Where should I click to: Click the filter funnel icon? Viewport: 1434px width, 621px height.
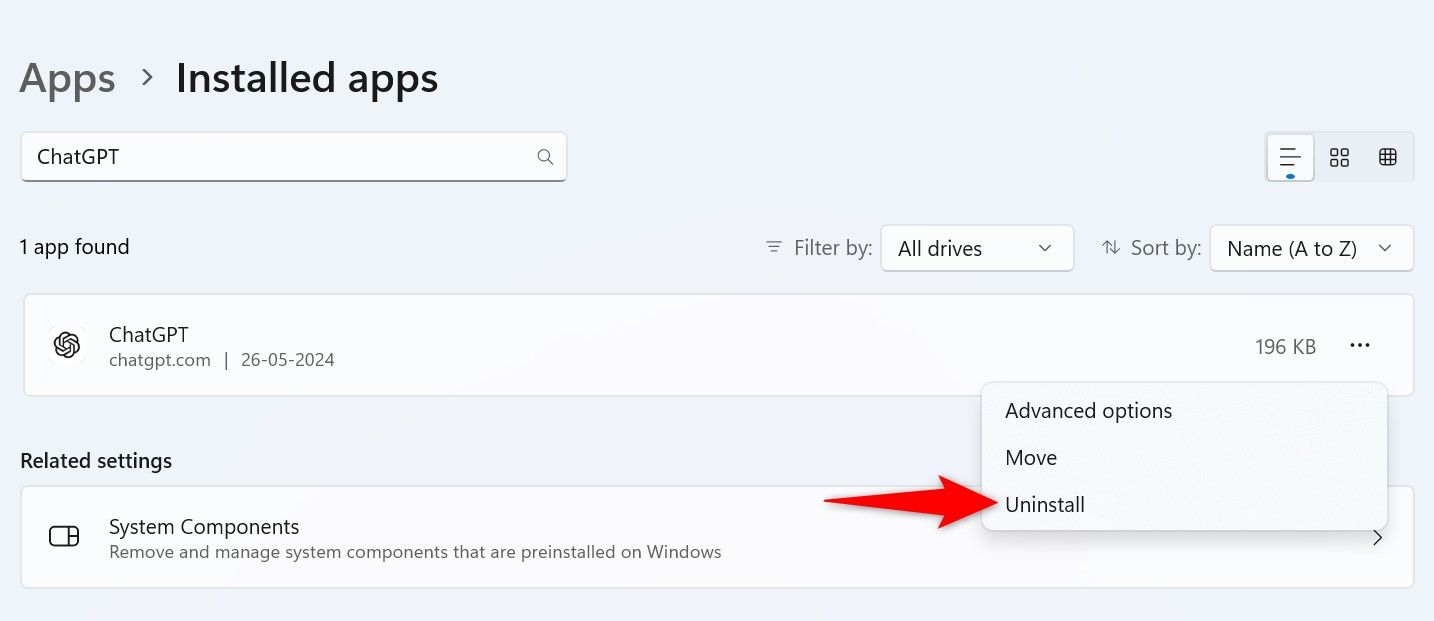[773, 247]
